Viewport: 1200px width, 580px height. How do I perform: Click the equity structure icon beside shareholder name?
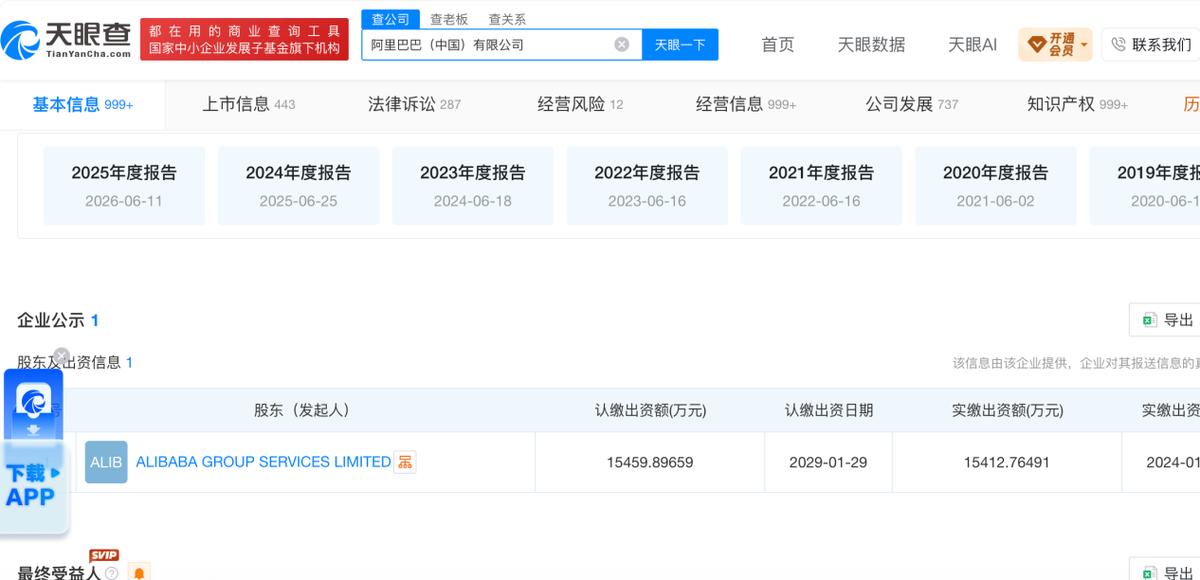(x=405, y=462)
